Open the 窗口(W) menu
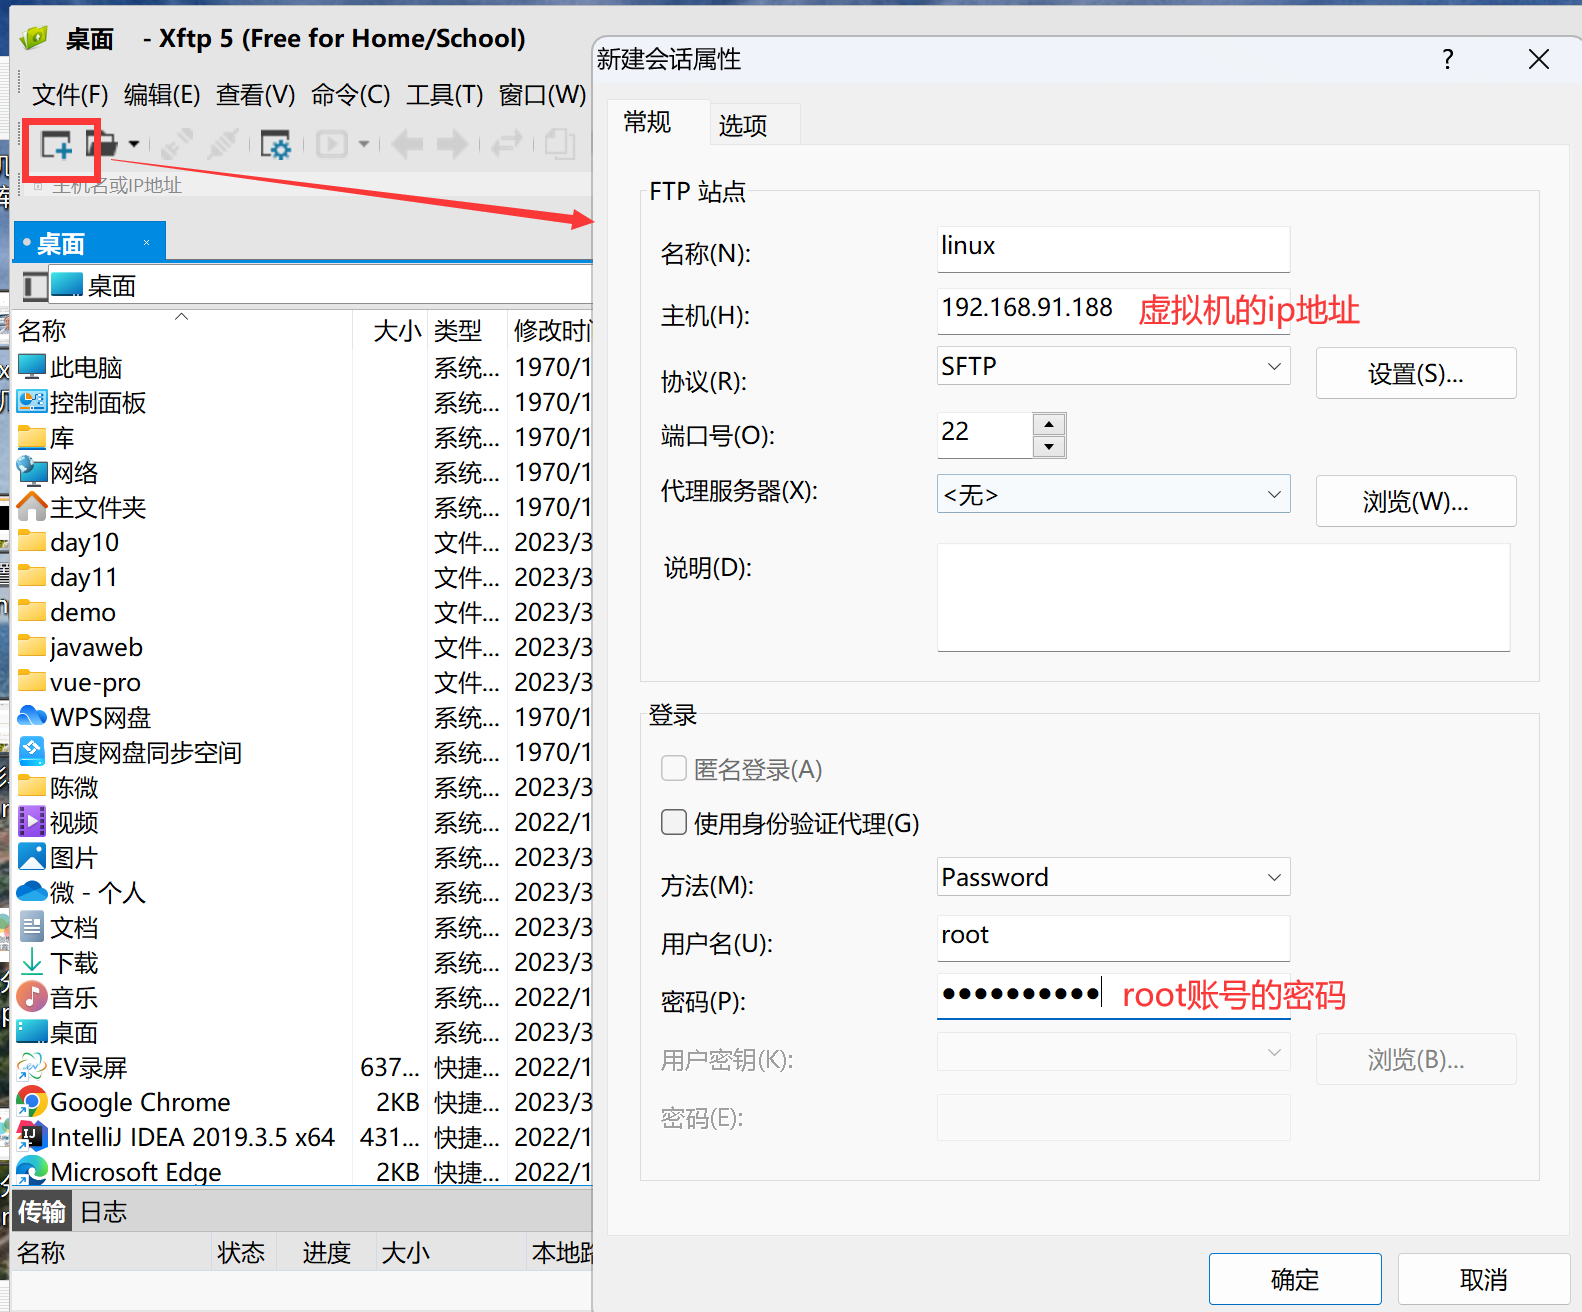The image size is (1582, 1312). [543, 95]
